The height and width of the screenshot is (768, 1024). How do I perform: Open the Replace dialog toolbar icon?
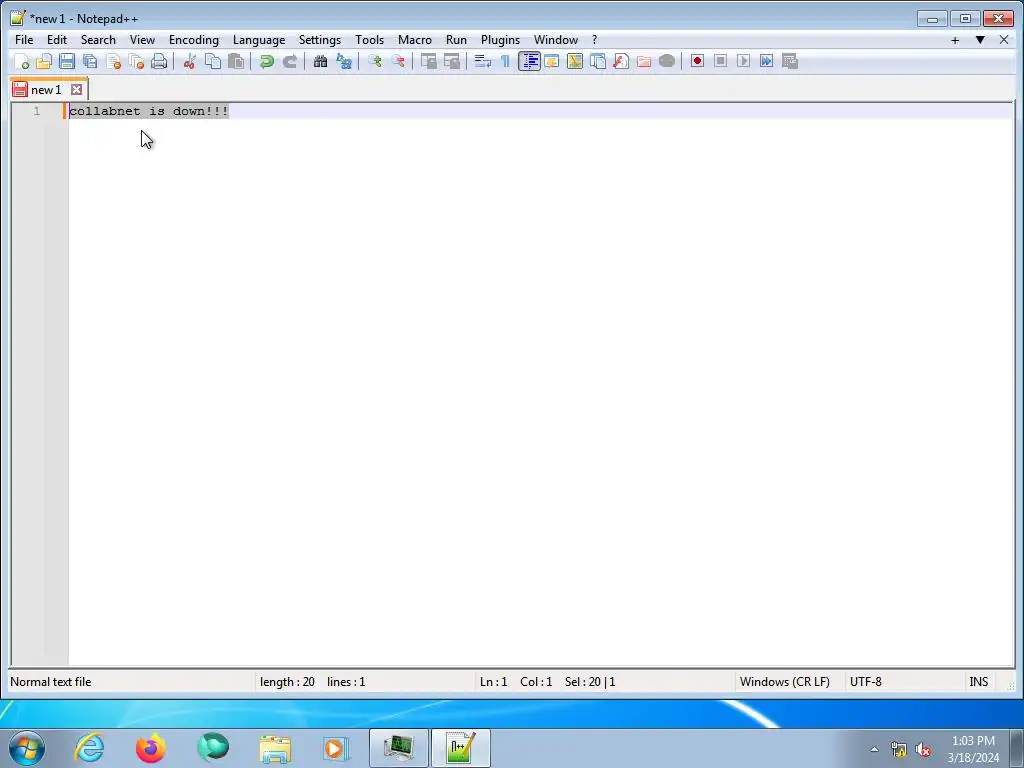point(344,61)
